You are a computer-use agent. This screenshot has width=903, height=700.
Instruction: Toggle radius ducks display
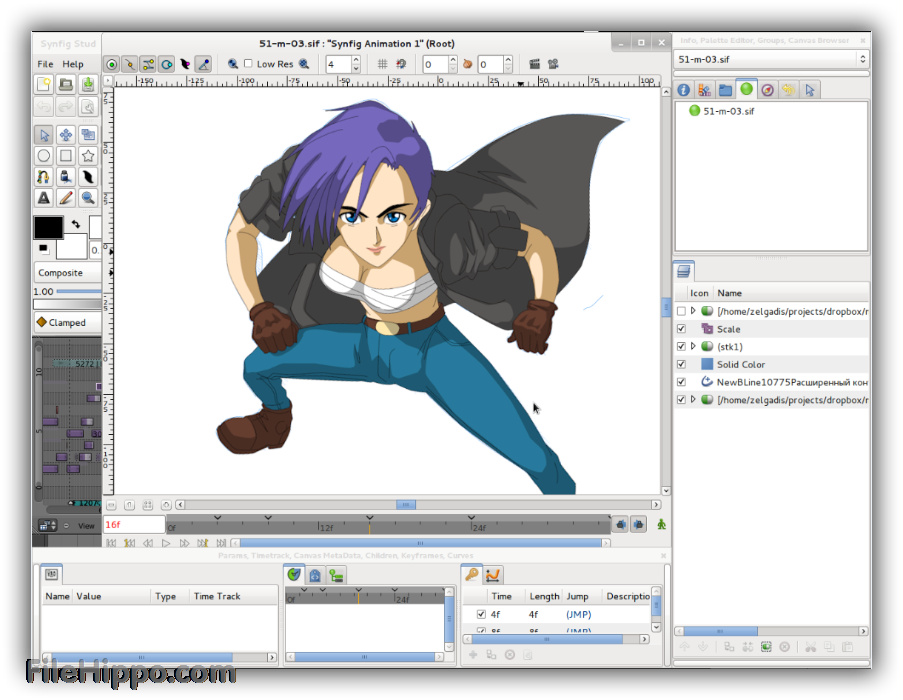click(x=167, y=64)
